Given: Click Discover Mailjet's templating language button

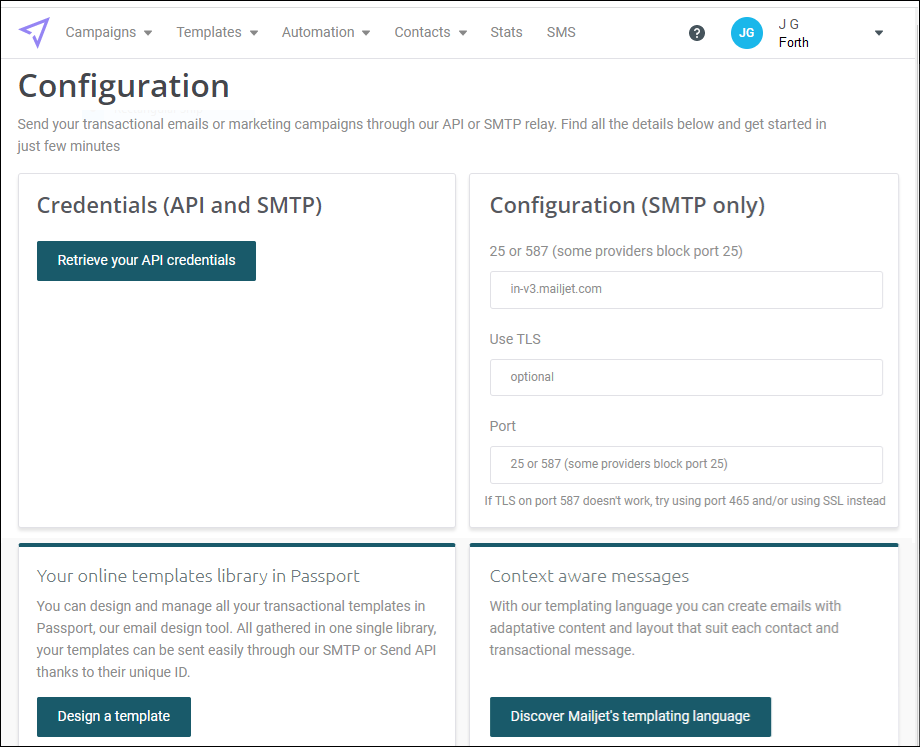Looking at the screenshot, I should (x=630, y=716).
